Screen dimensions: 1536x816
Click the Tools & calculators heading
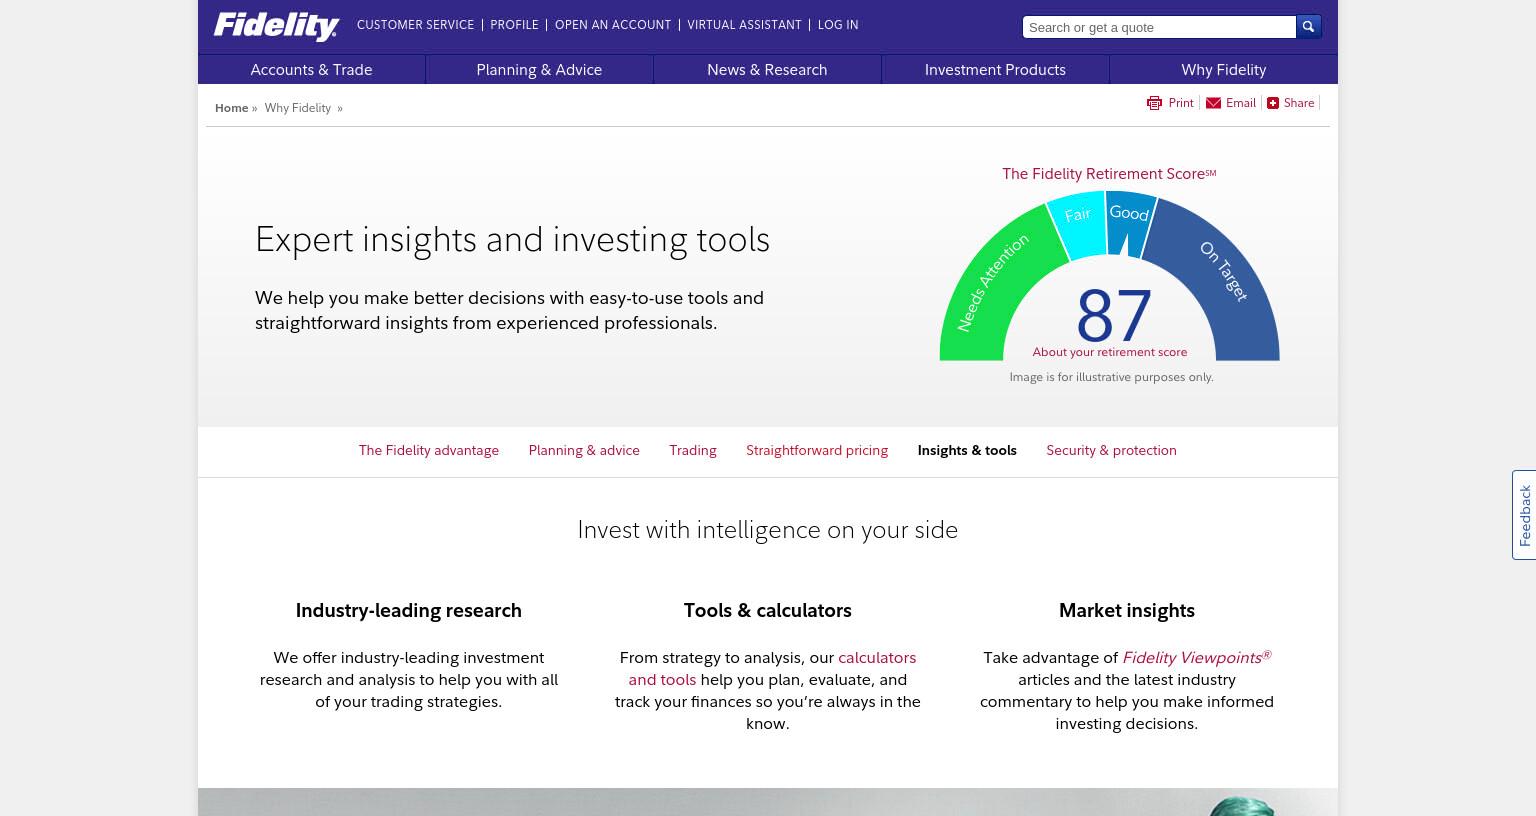pyautogui.click(x=767, y=611)
